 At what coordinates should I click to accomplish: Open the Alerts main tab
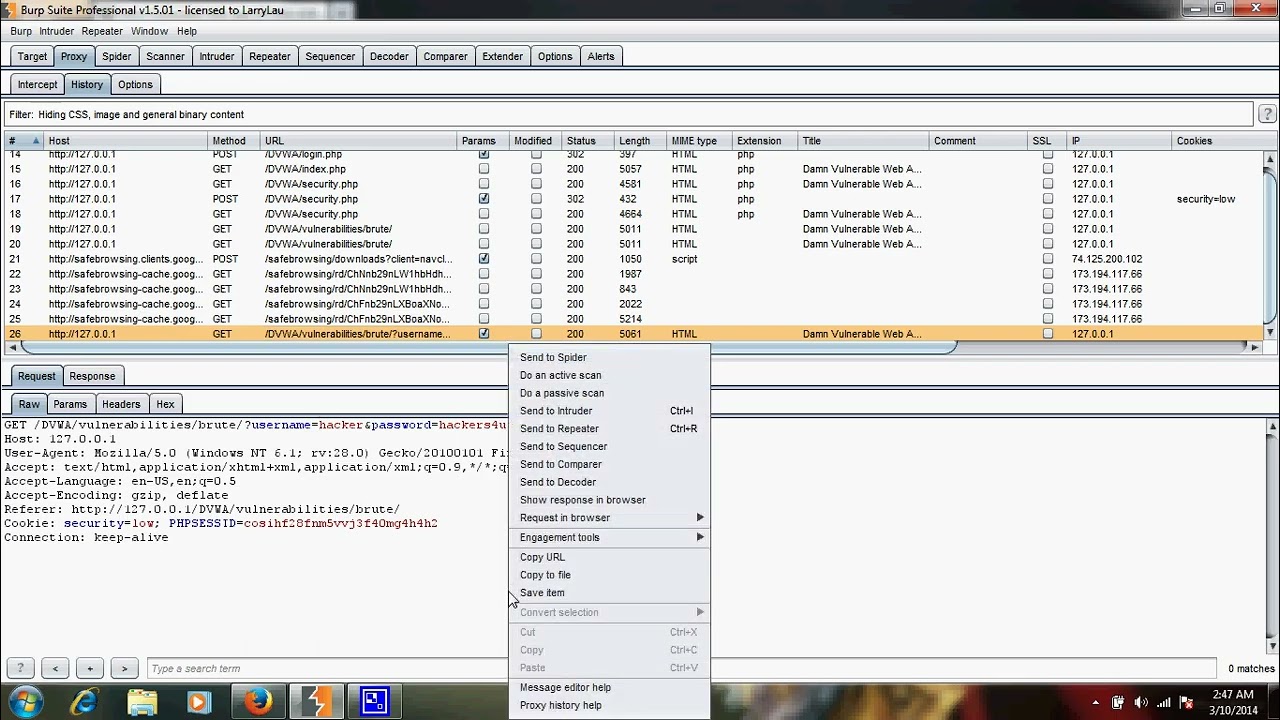601,56
